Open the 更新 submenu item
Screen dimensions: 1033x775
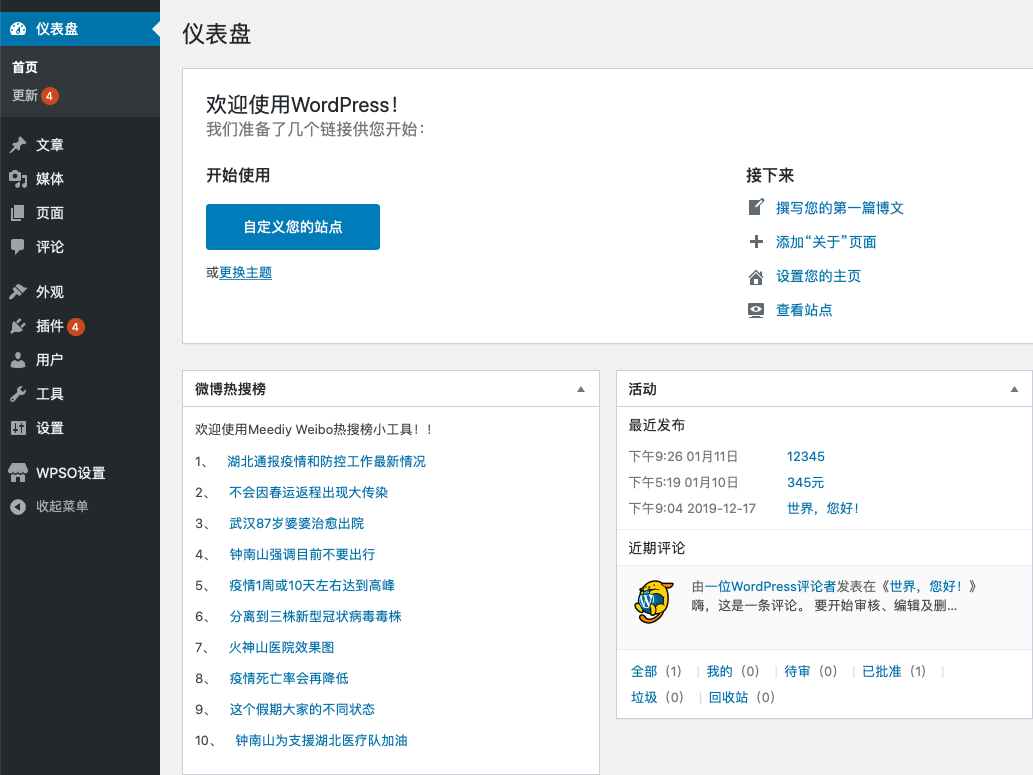[25, 96]
